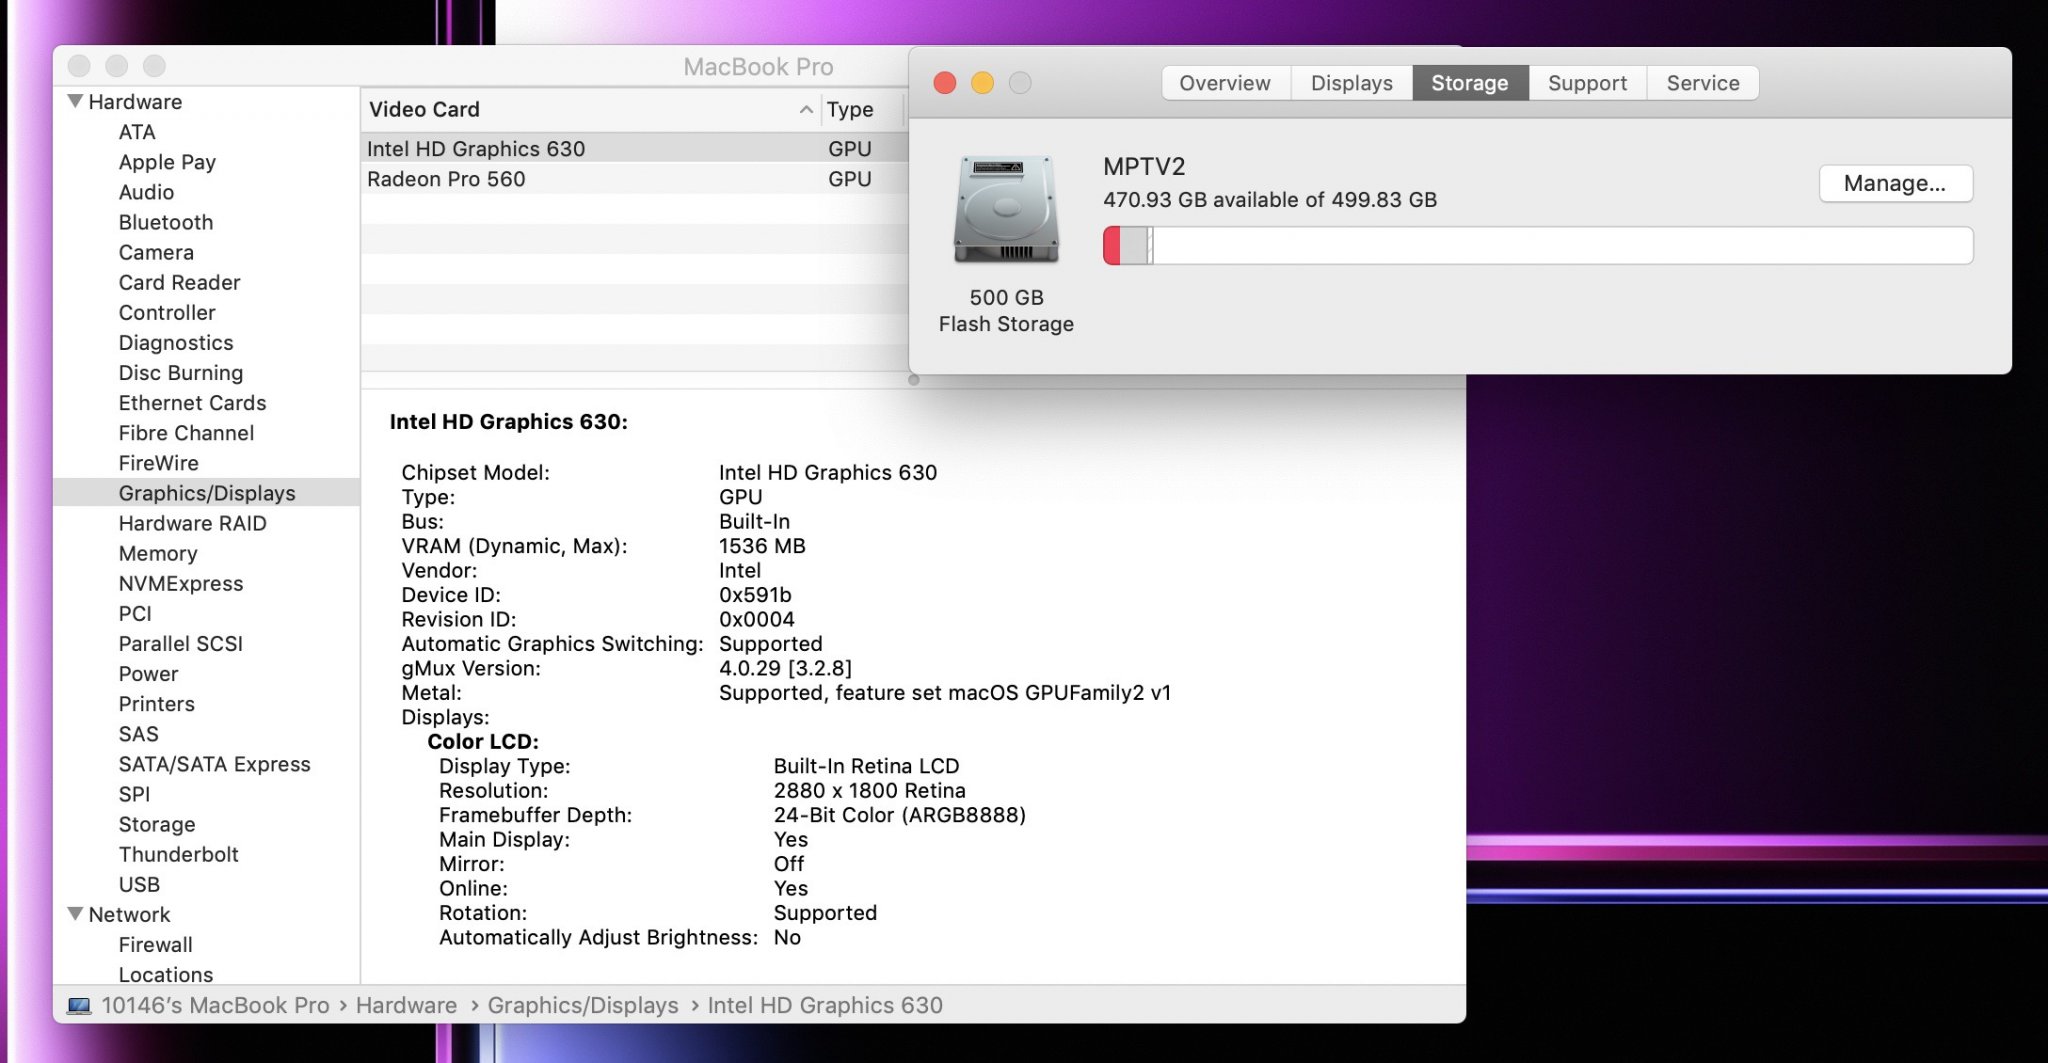Click the Manage... button

coord(1895,183)
